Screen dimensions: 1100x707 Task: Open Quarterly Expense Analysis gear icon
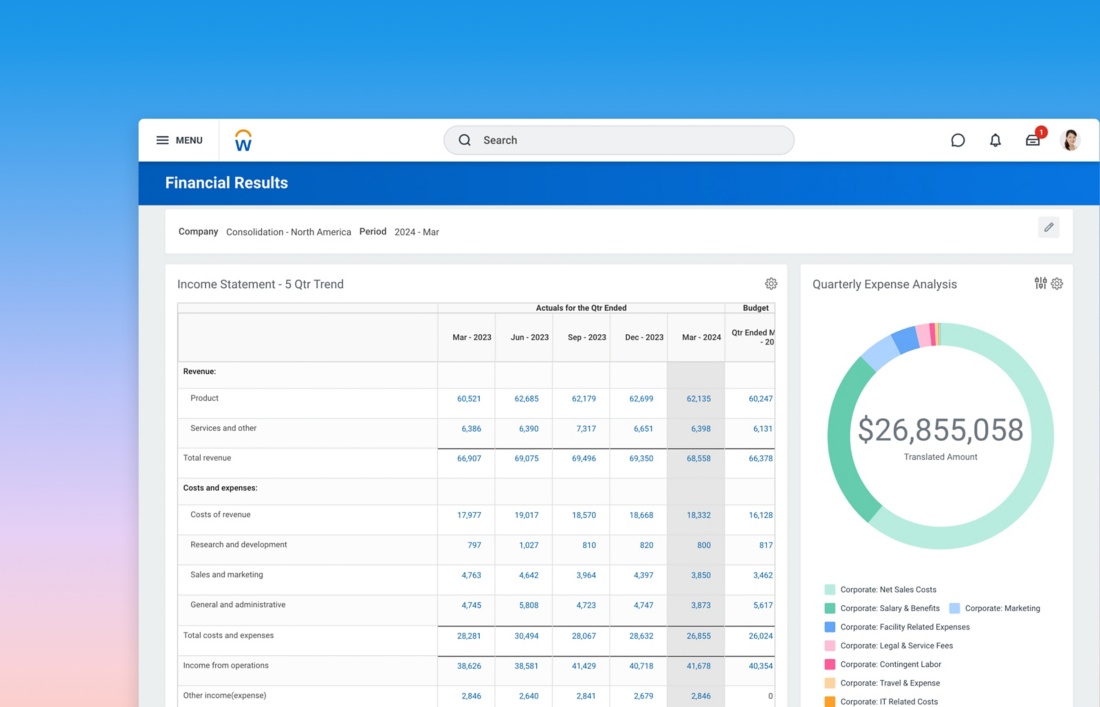[1057, 284]
